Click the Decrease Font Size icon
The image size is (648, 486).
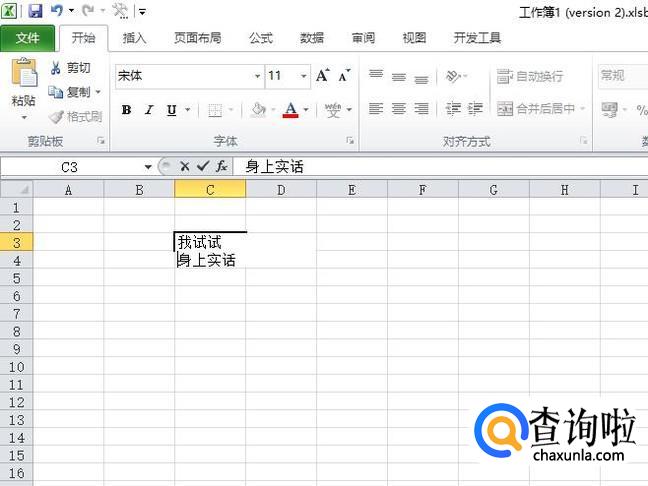344,76
